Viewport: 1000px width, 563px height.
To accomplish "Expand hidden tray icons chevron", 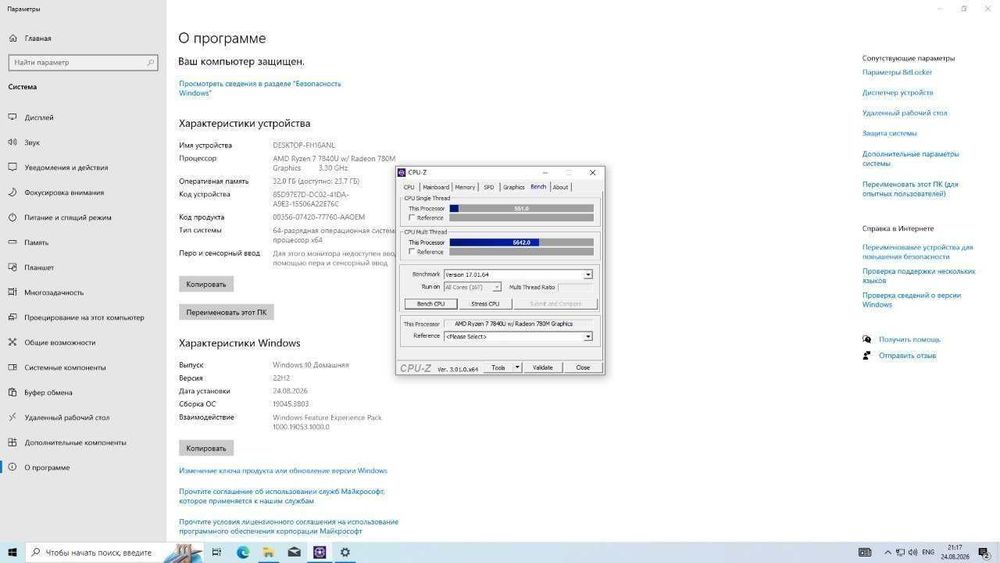I will click(887, 552).
